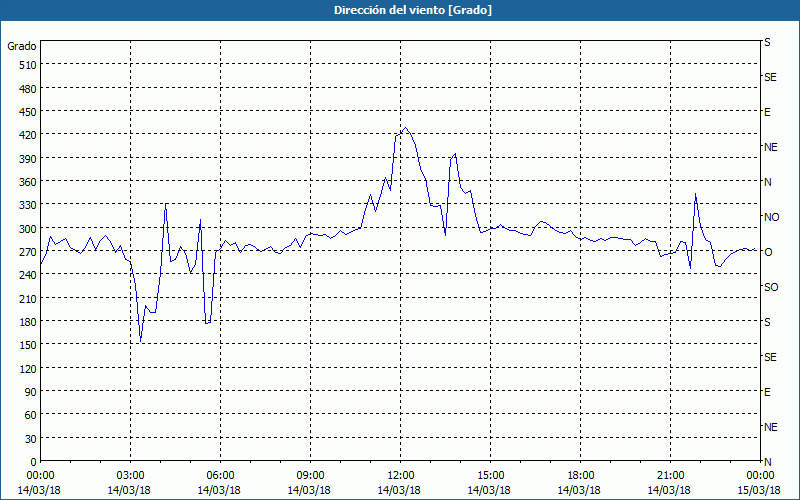Image resolution: width=800 pixels, height=500 pixels.
Task: Select the 14/03/18 date under 18:00
Action: coord(579,490)
